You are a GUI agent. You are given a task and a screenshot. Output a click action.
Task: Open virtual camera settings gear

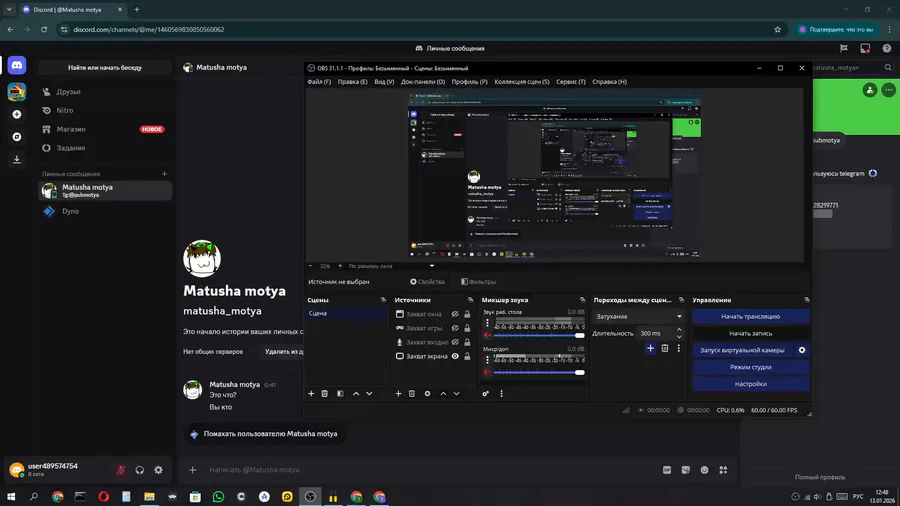tap(802, 350)
